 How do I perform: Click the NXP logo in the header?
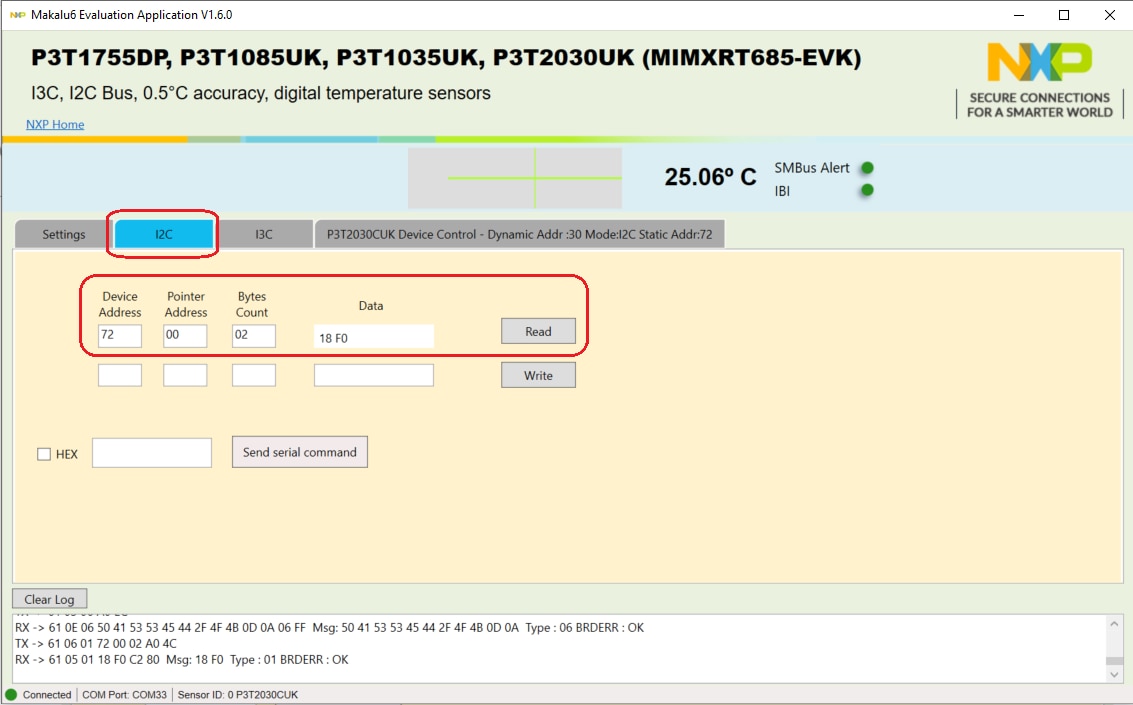(x=1039, y=62)
